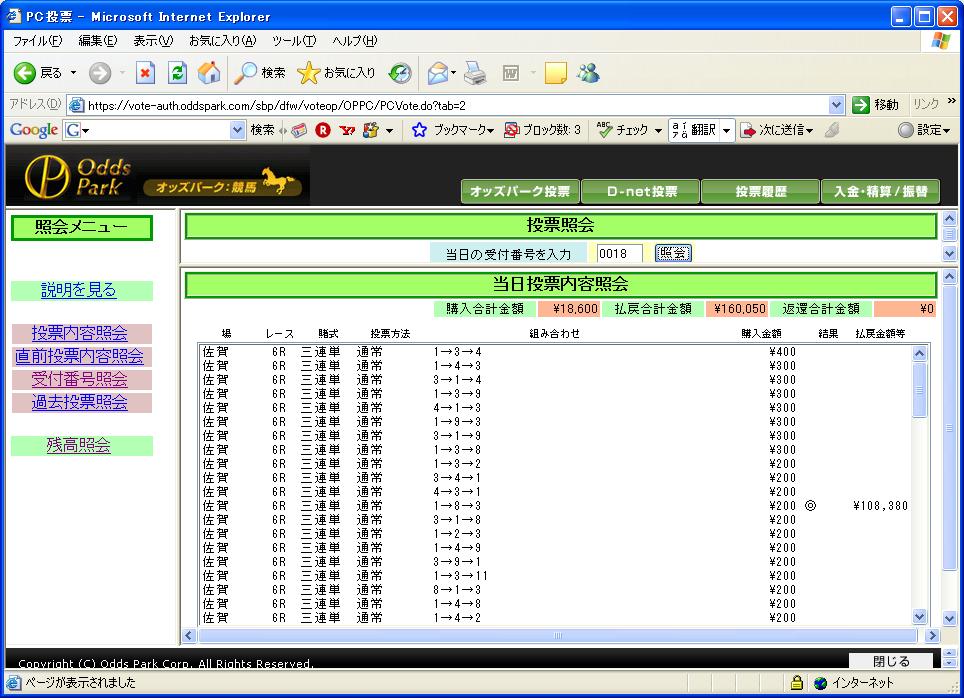The width and height of the screenshot is (964, 698).
Task: Open the 編集(E) menu
Action: pyautogui.click(x=98, y=41)
